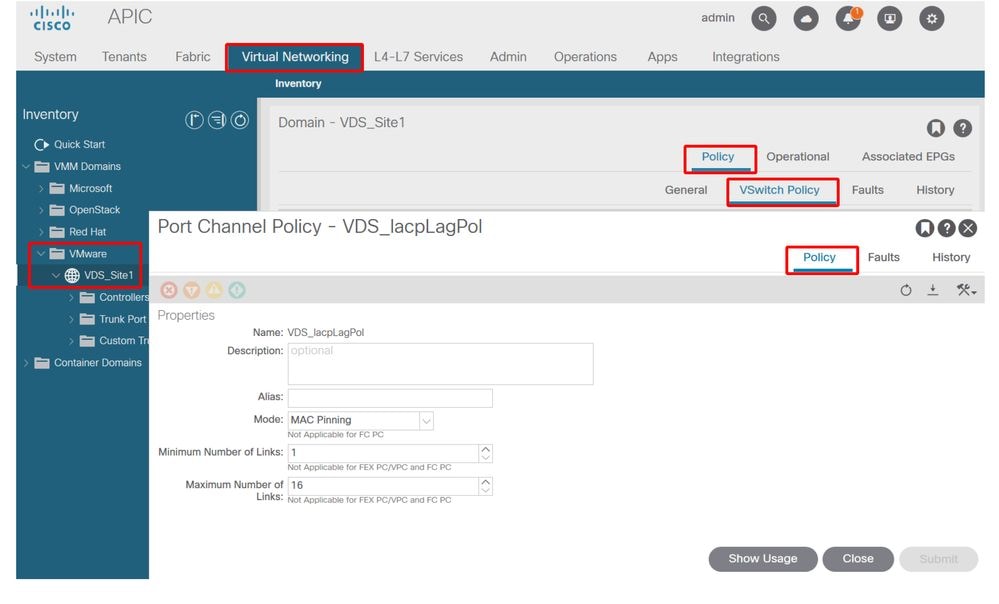Open the notifications bell icon

(x=848, y=18)
